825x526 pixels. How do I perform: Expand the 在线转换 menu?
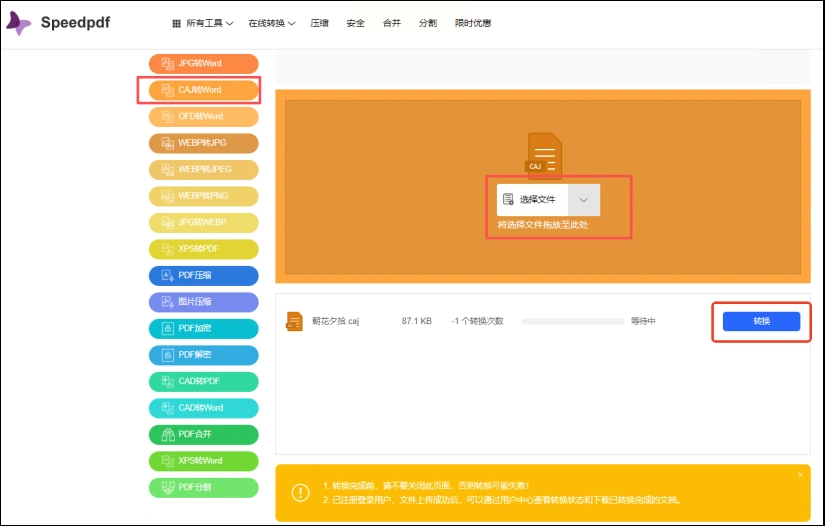(271, 23)
